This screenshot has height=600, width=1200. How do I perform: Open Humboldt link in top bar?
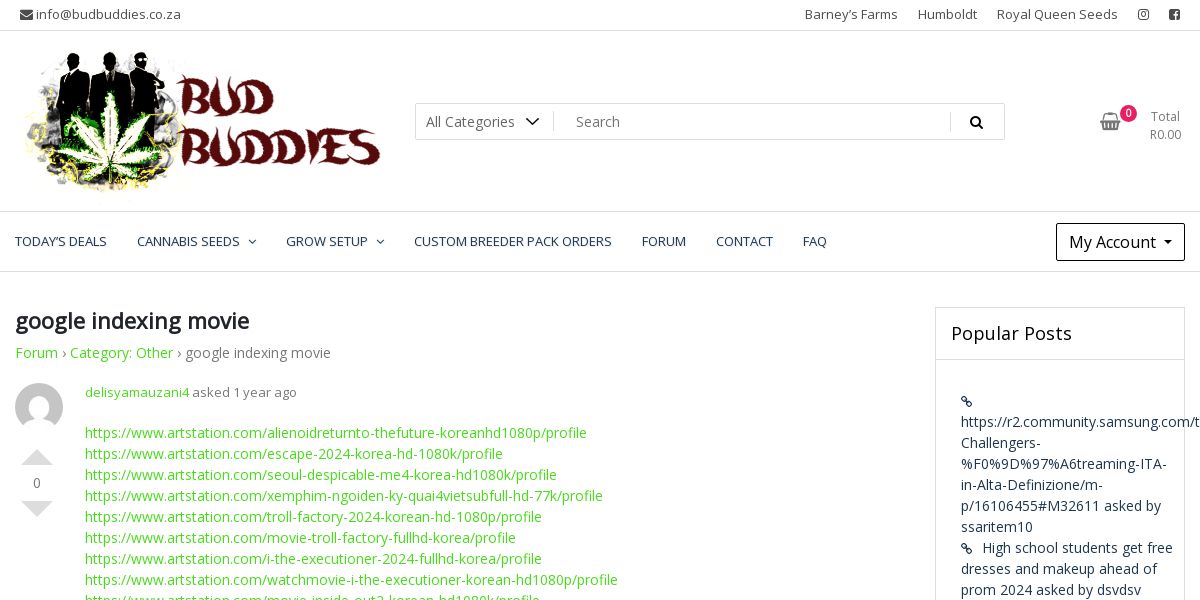(947, 15)
